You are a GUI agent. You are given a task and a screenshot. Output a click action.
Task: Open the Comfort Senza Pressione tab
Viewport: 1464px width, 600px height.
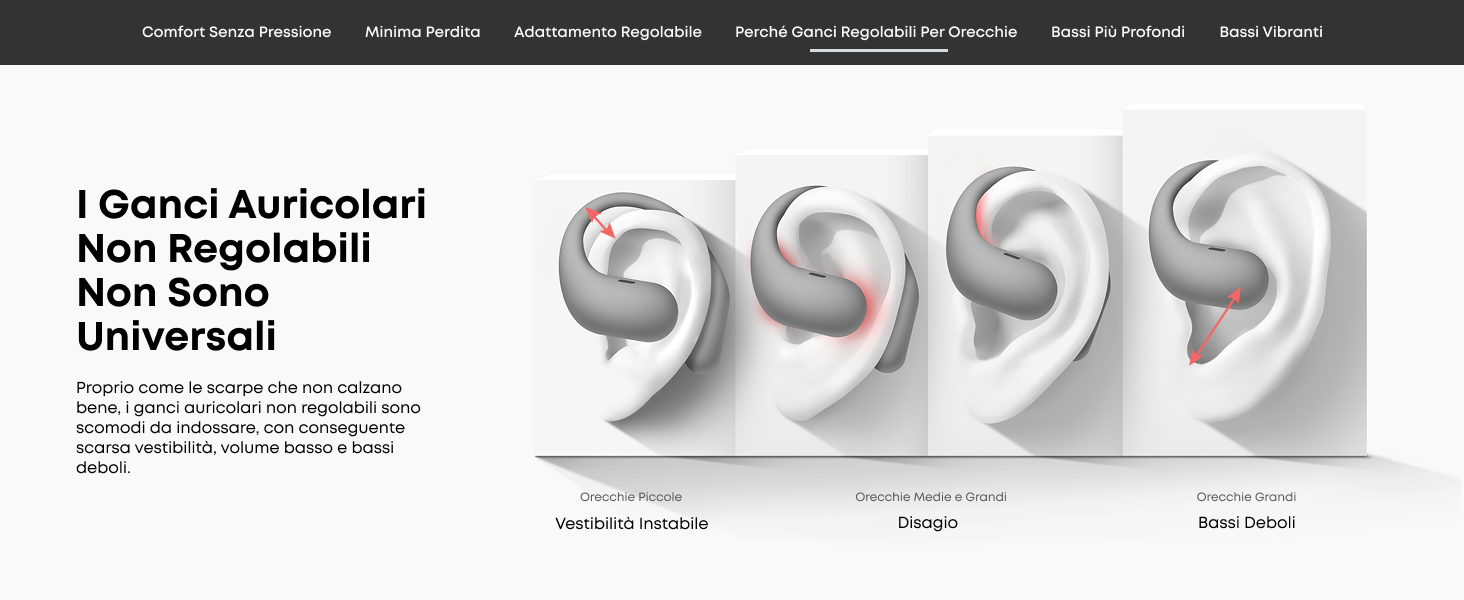pyautogui.click(x=236, y=32)
